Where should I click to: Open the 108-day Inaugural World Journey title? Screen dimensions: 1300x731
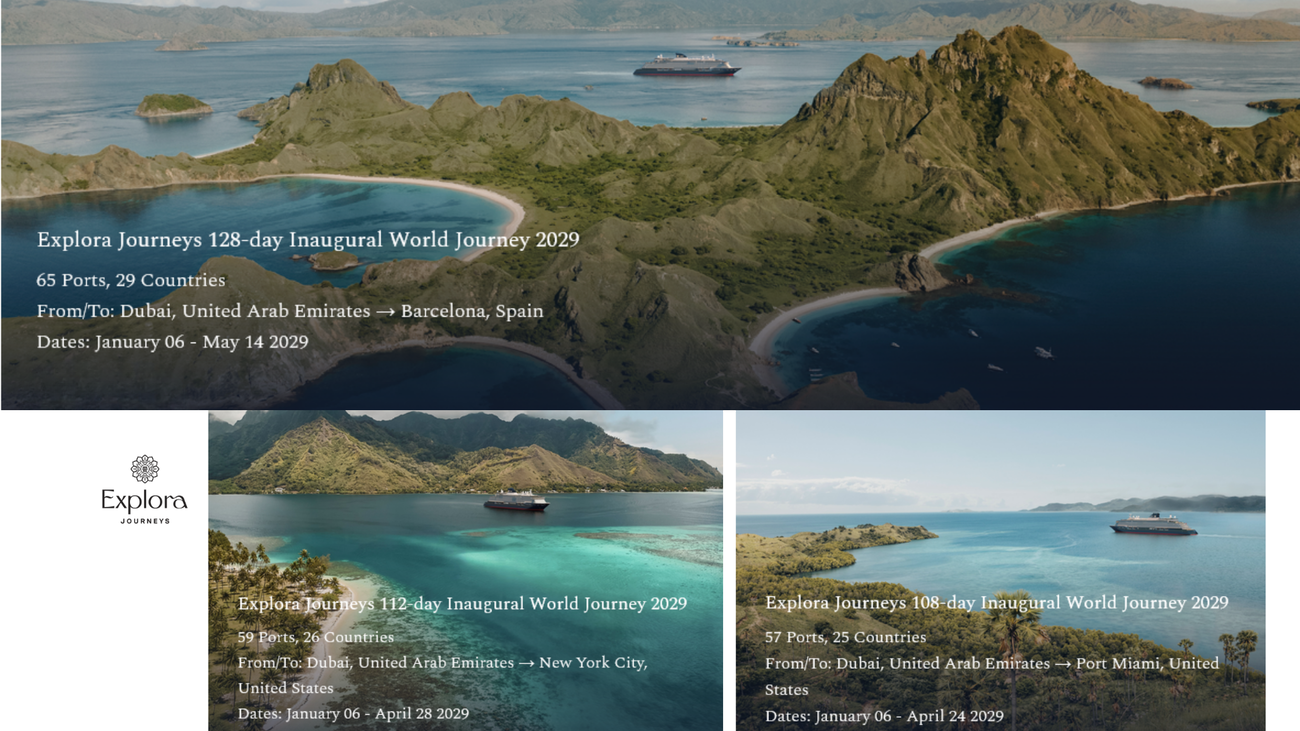[x=997, y=603]
